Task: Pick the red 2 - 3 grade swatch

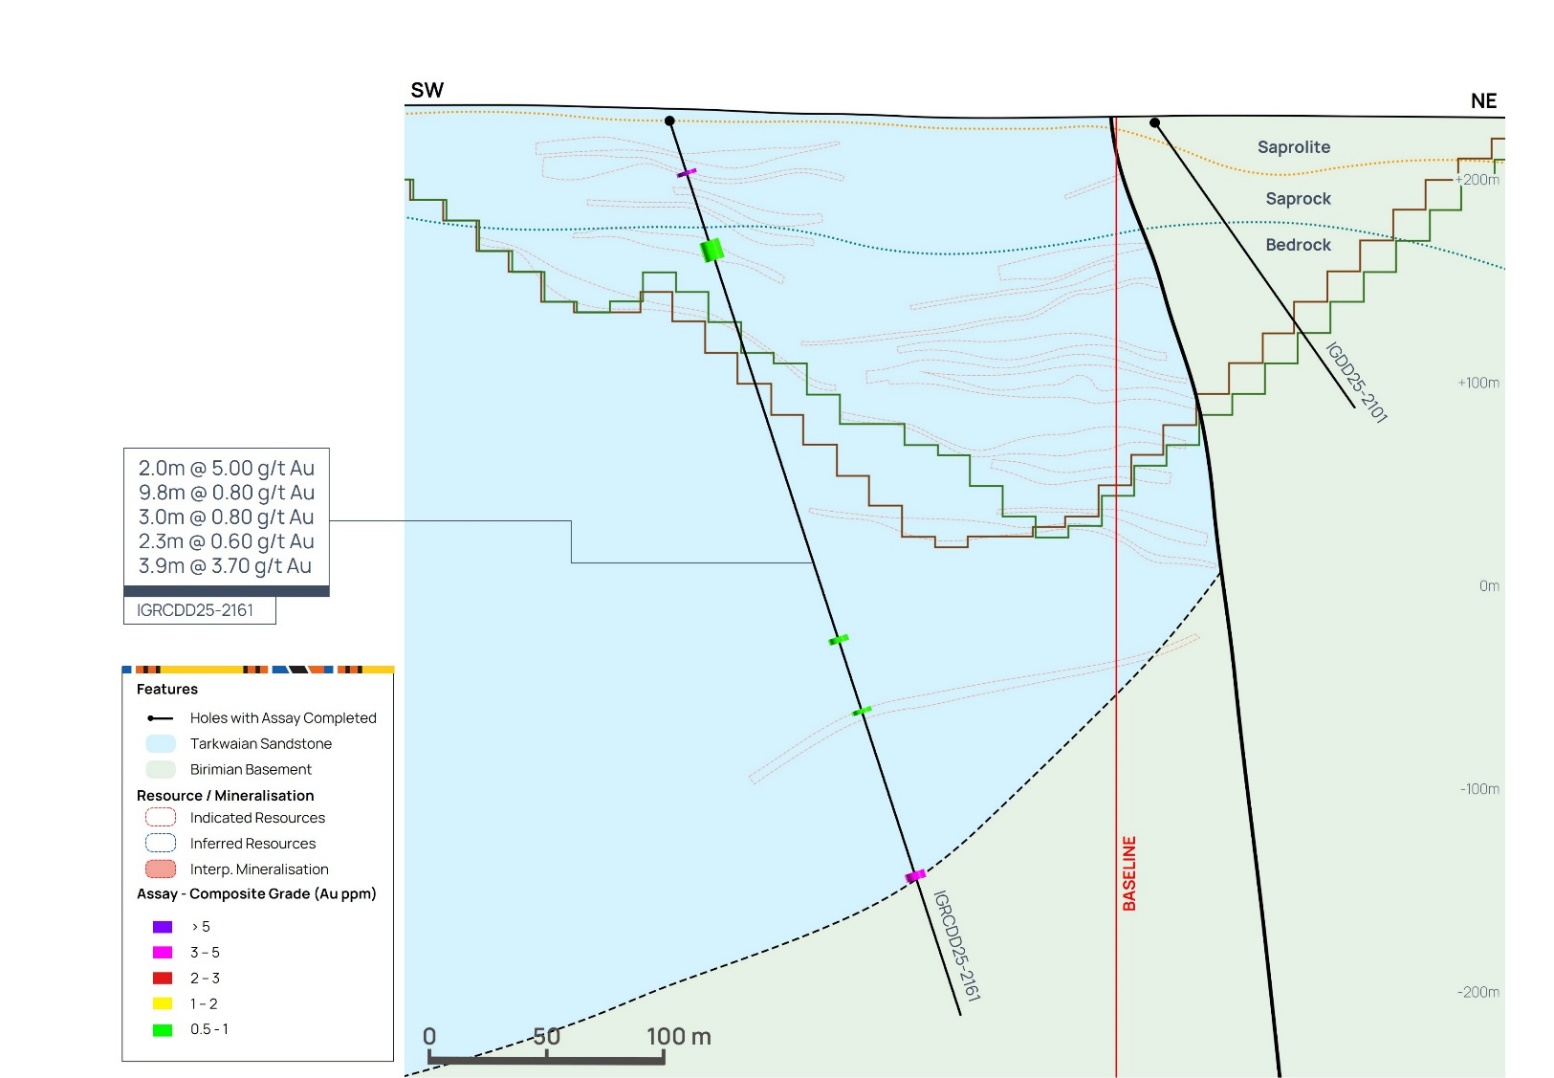Action: pos(162,978)
